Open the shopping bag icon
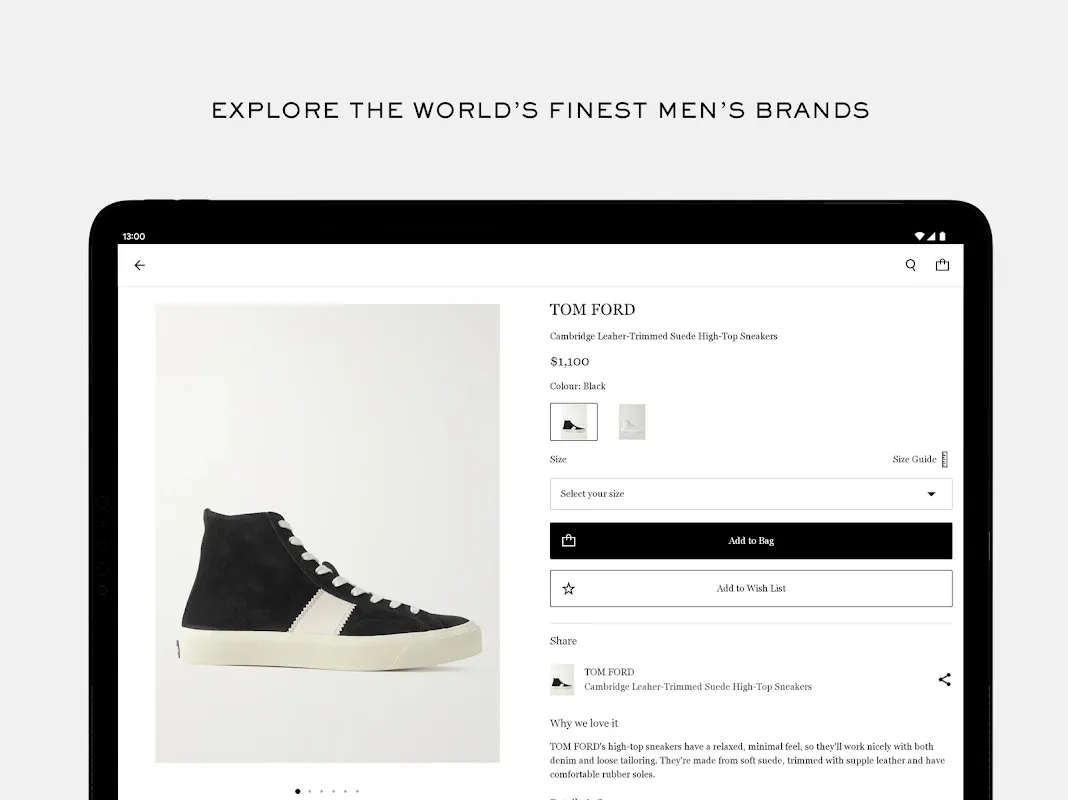The image size is (1068, 800). (942, 265)
